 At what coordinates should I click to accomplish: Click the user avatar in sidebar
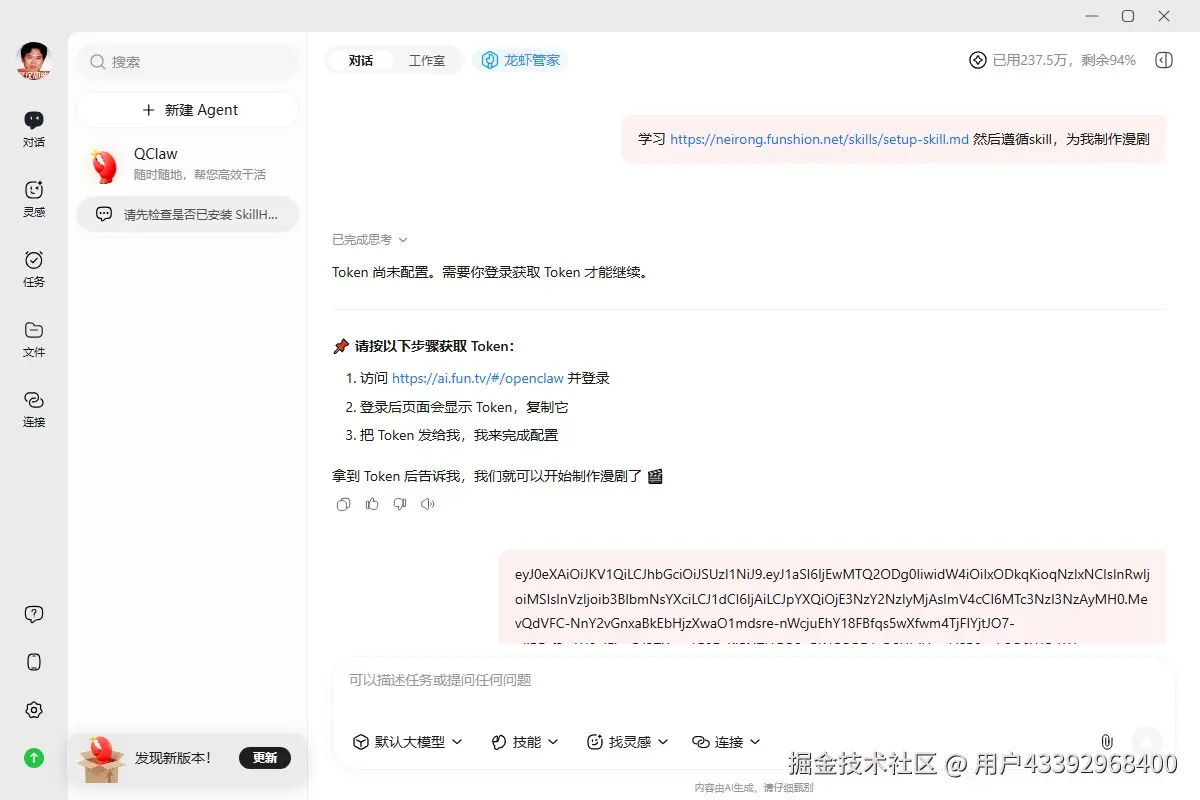tap(34, 61)
